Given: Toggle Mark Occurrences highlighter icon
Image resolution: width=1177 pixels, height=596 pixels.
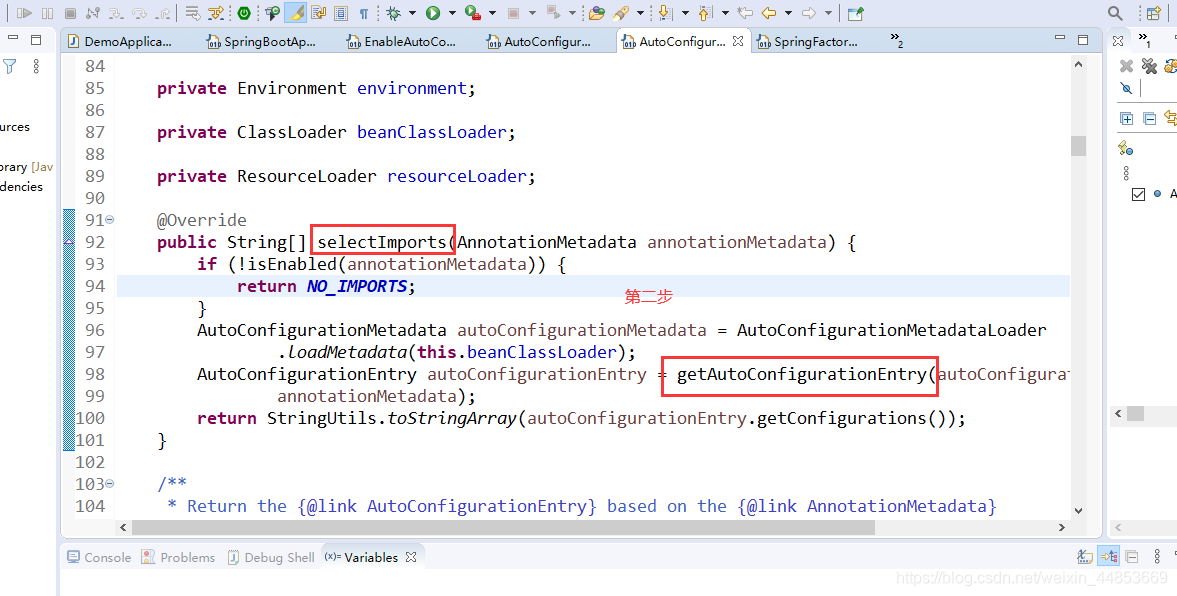Looking at the screenshot, I should point(296,13).
